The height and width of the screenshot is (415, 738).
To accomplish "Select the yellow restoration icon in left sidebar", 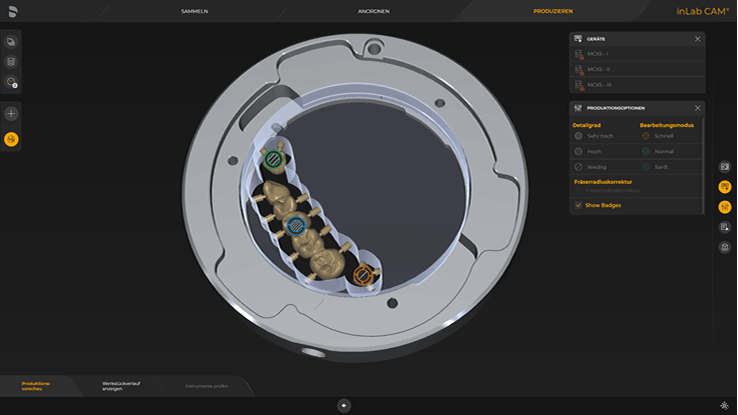I will tap(11, 139).
